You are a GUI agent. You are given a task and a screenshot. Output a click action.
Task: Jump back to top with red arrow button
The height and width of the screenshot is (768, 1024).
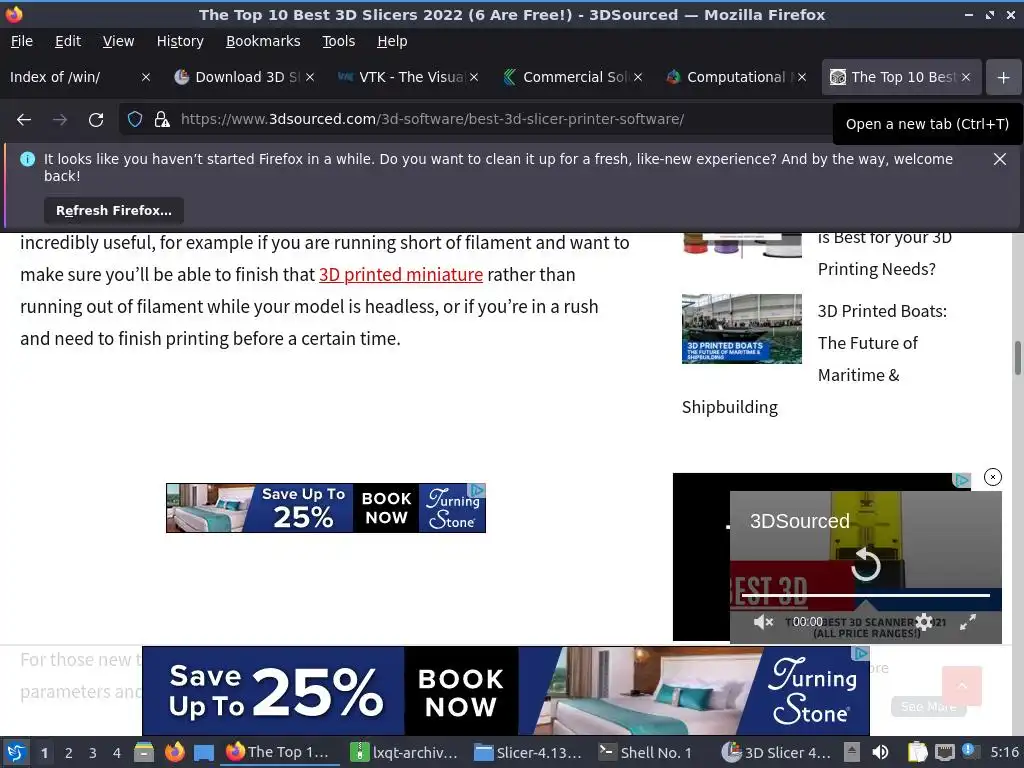pos(961,686)
